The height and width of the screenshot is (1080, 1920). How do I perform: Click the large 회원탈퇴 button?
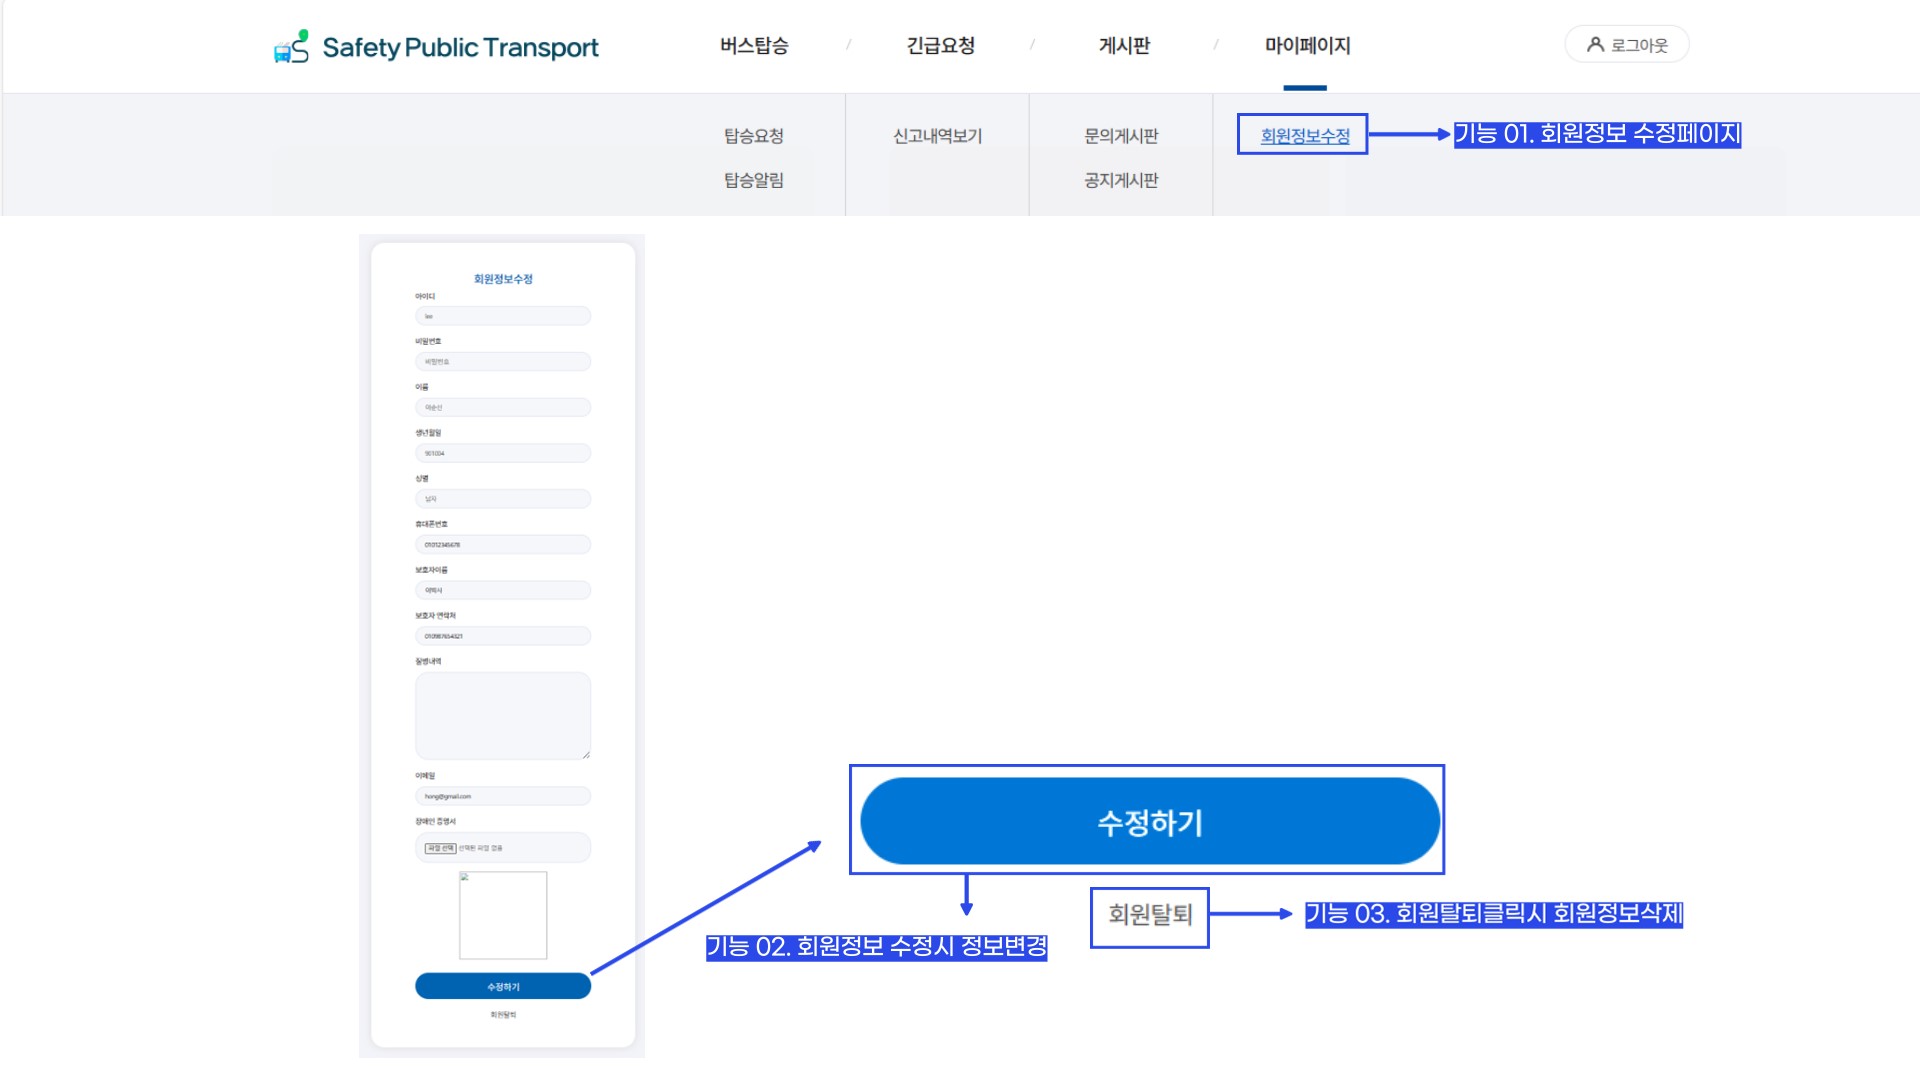pos(1149,915)
